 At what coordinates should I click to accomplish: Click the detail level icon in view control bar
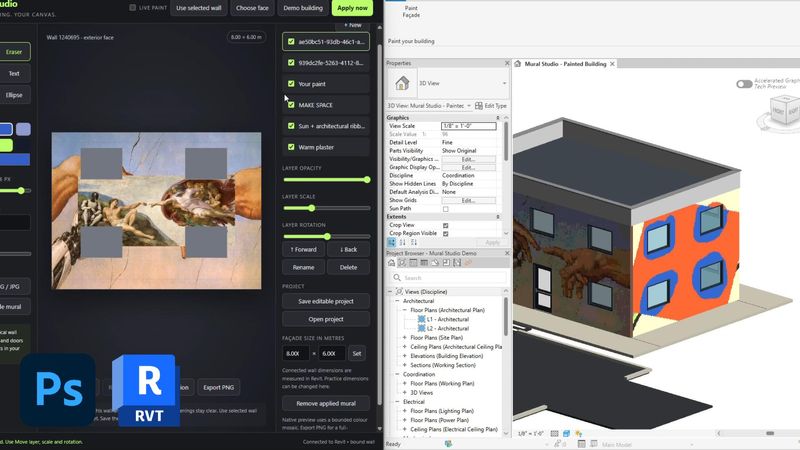[x=555, y=434]
